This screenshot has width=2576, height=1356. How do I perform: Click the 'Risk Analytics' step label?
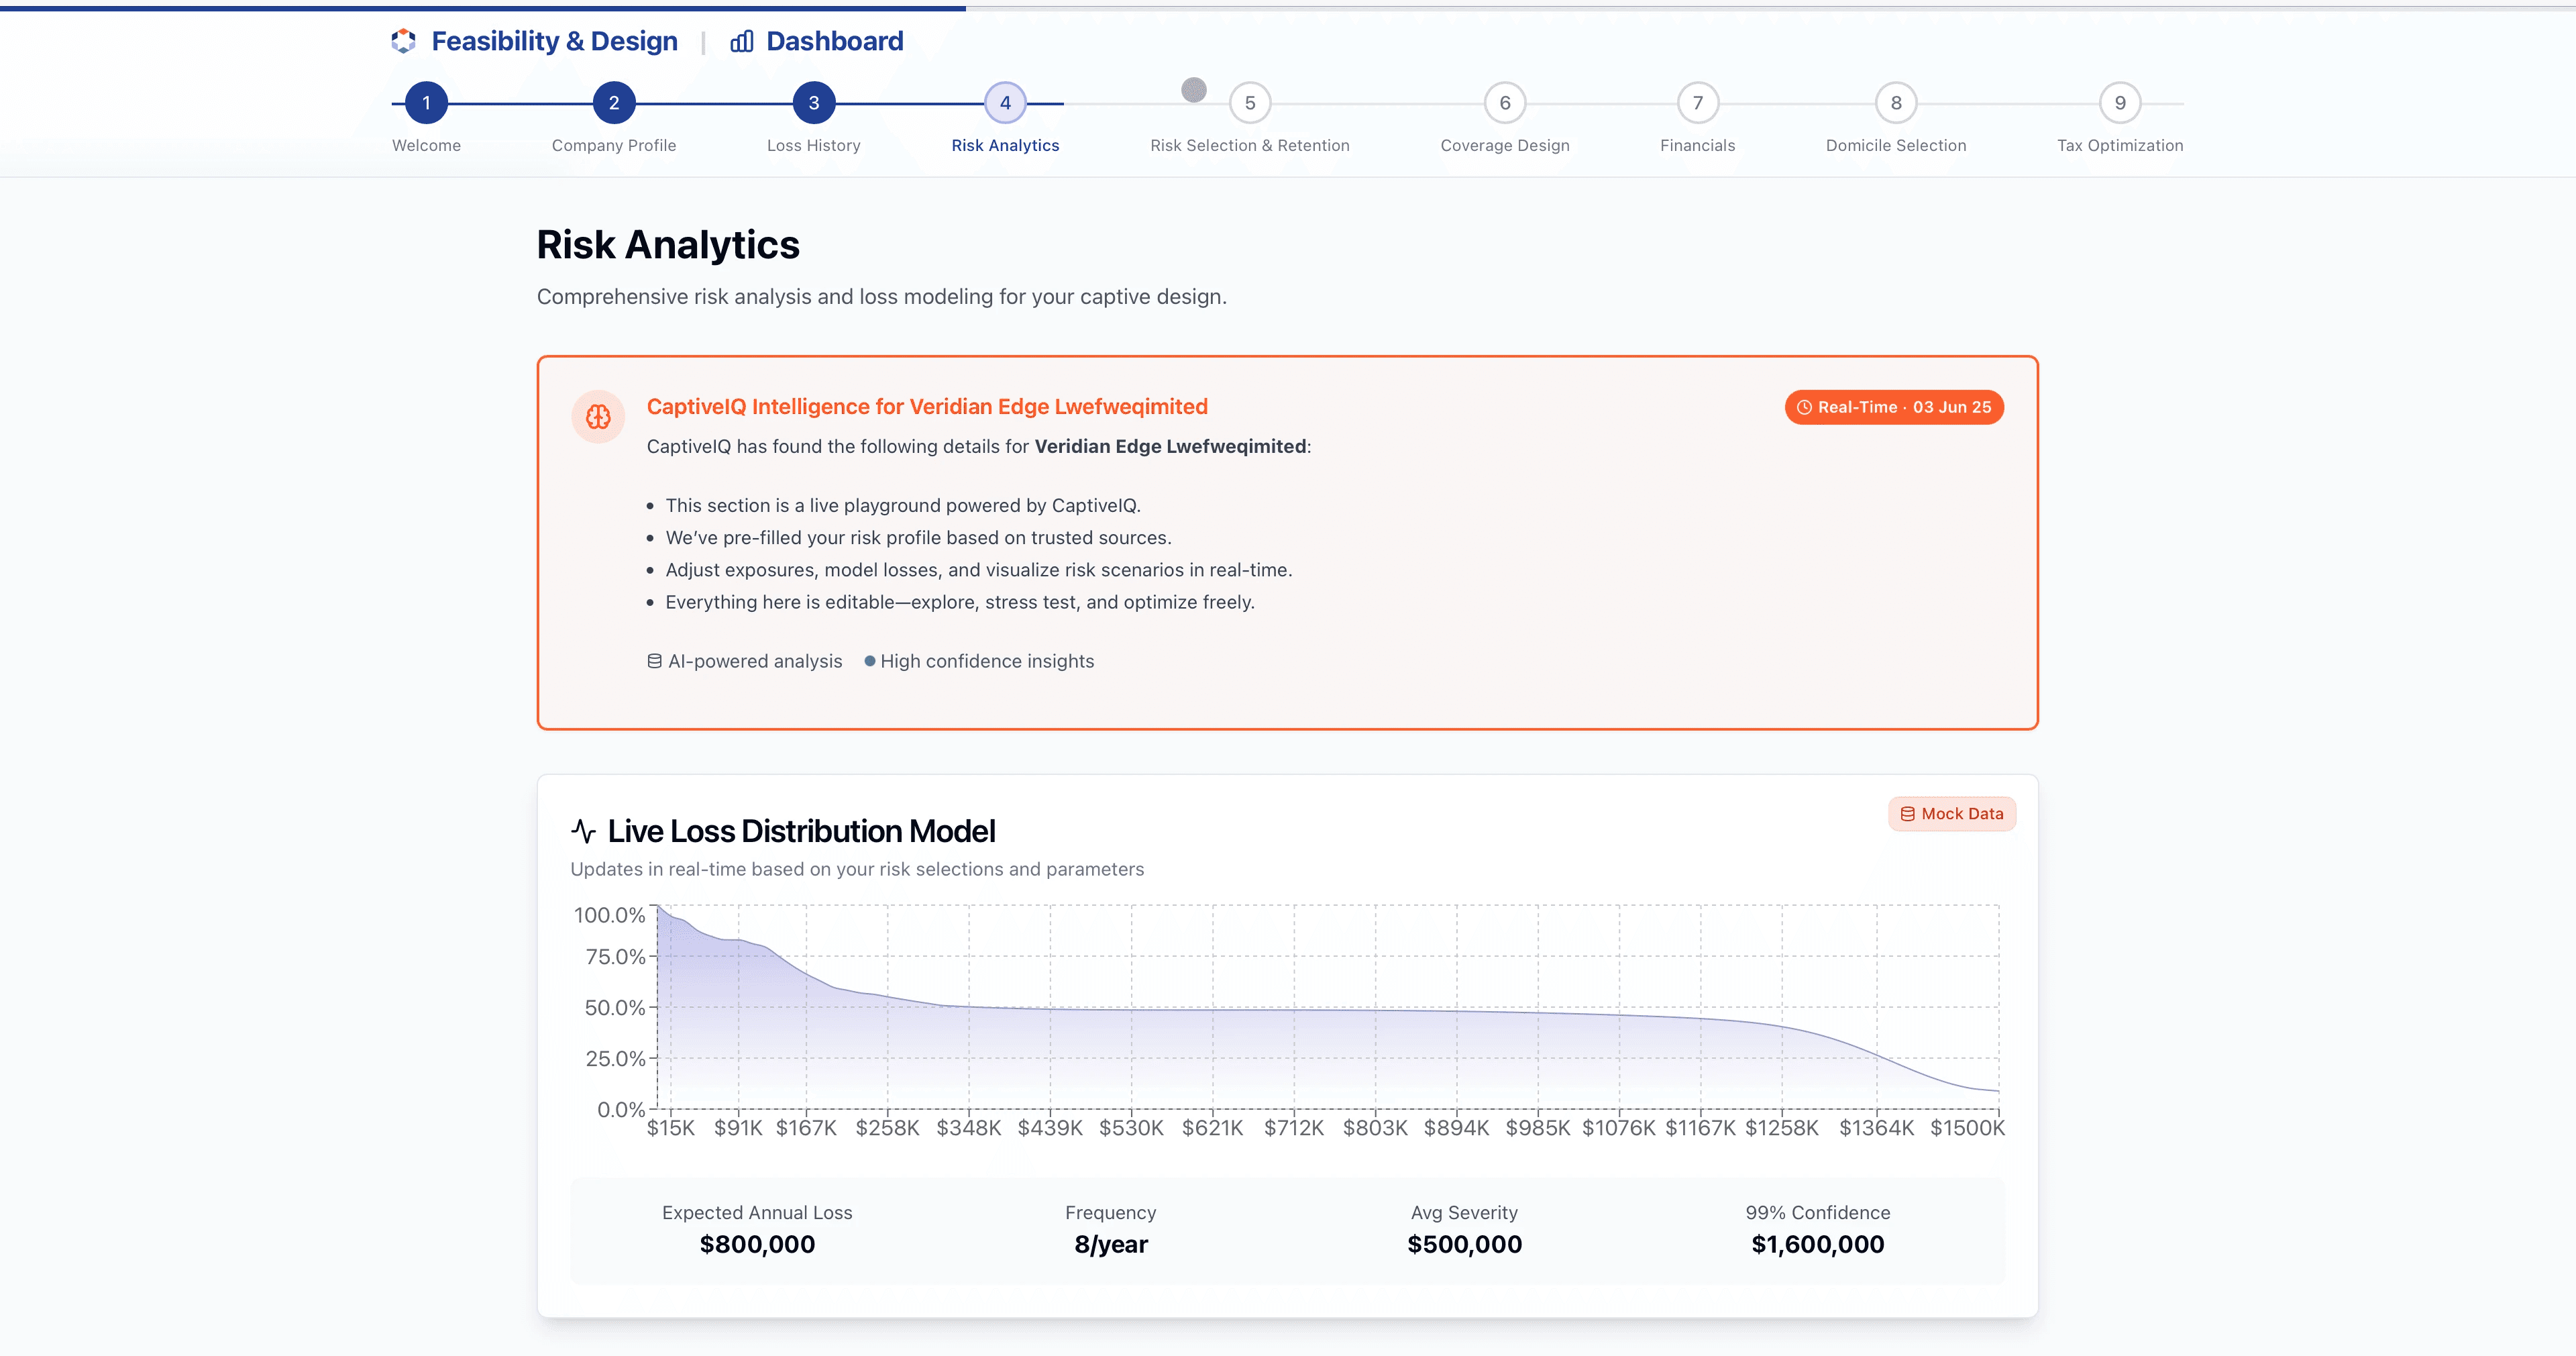pos(1005,145)
